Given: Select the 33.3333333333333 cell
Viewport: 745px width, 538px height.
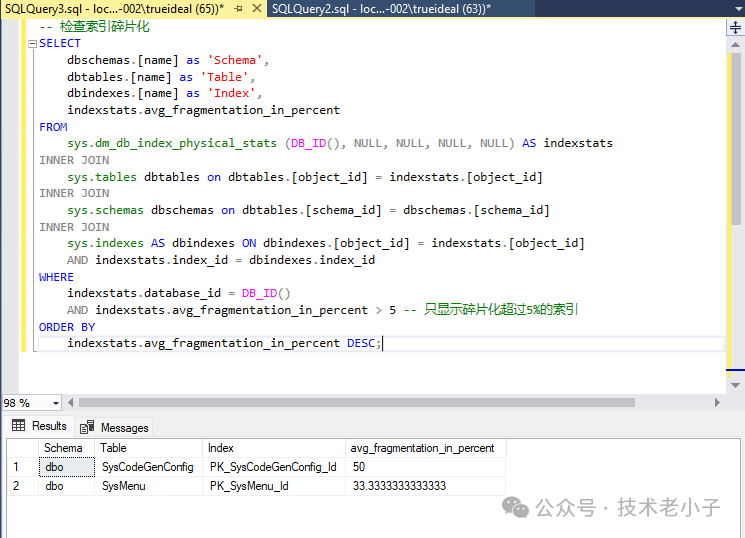Looking at the screenshot, I should coord(426,486).
